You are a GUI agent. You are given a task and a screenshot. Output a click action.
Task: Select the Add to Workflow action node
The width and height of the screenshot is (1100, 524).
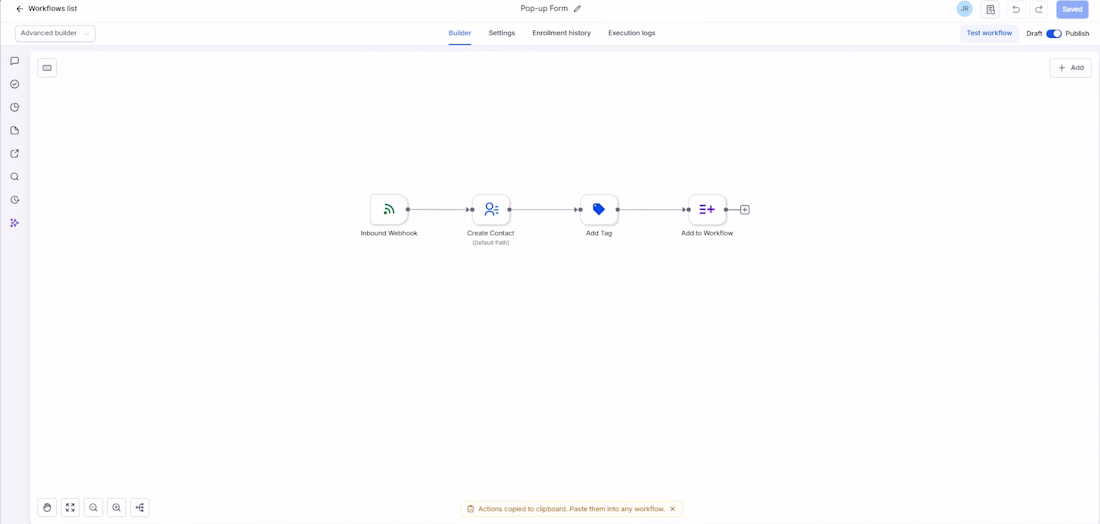(707, 209)
